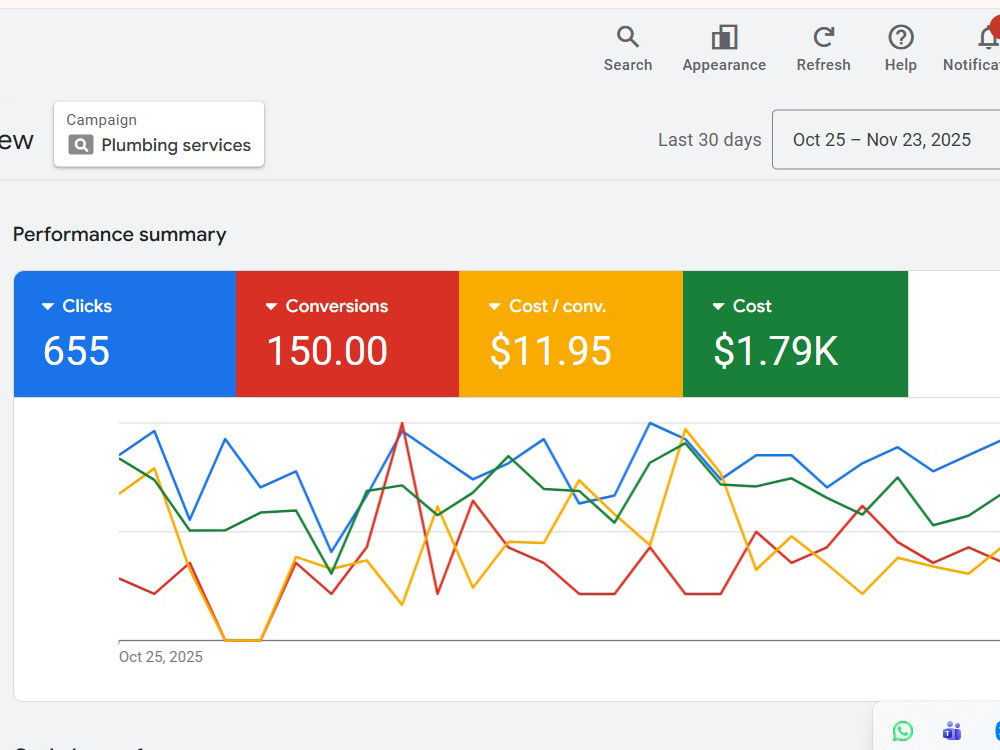Expand the Cost / conv. metric dropdown arrow

point(494,307)
